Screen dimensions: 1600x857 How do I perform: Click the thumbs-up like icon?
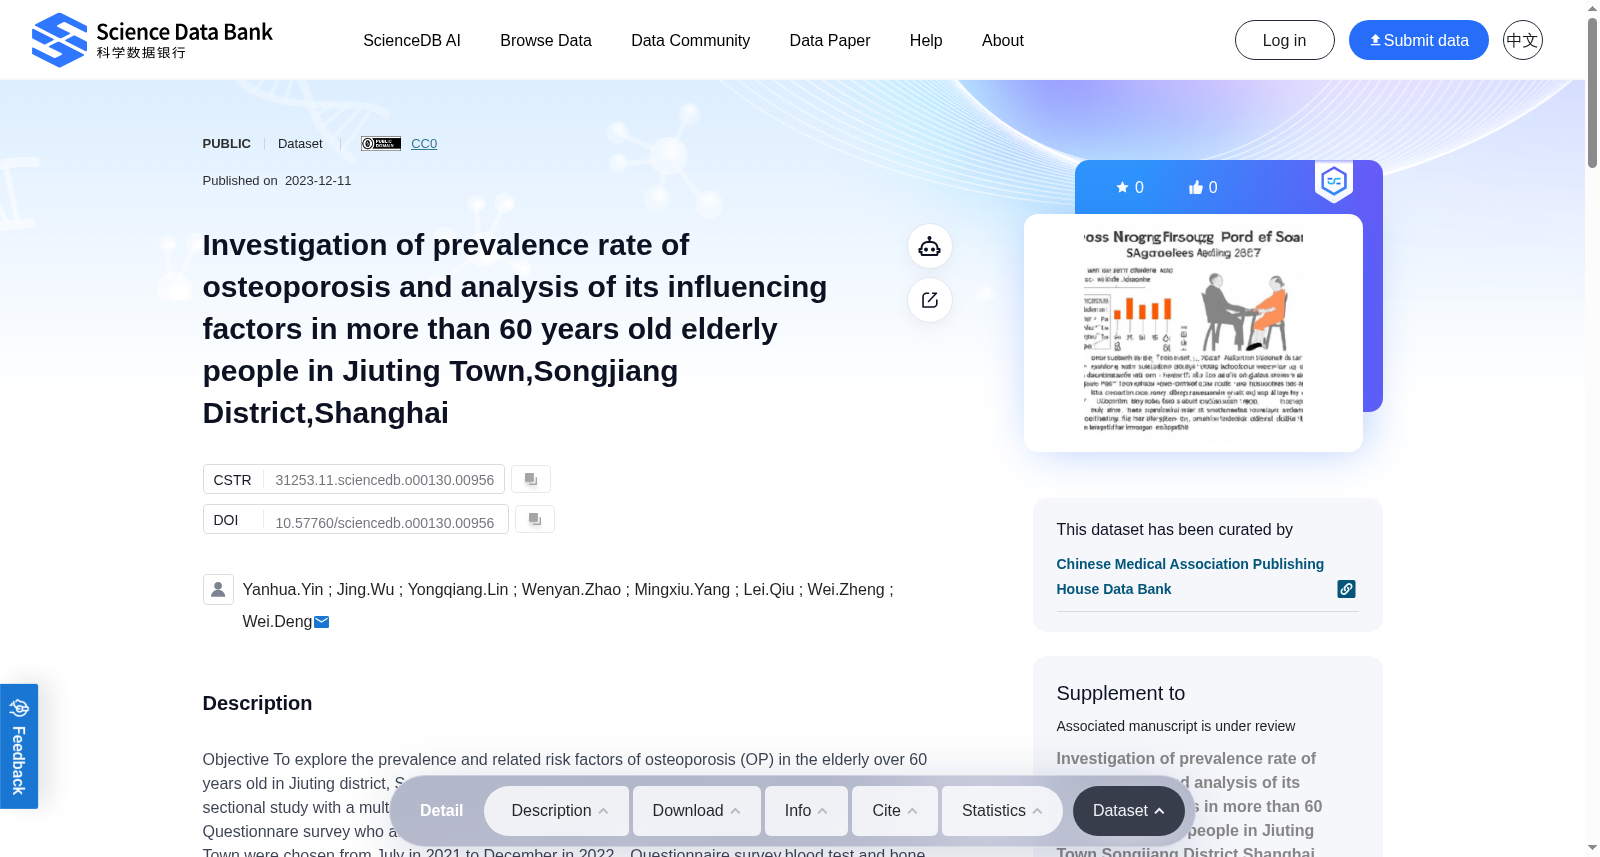pos(1196,187)
